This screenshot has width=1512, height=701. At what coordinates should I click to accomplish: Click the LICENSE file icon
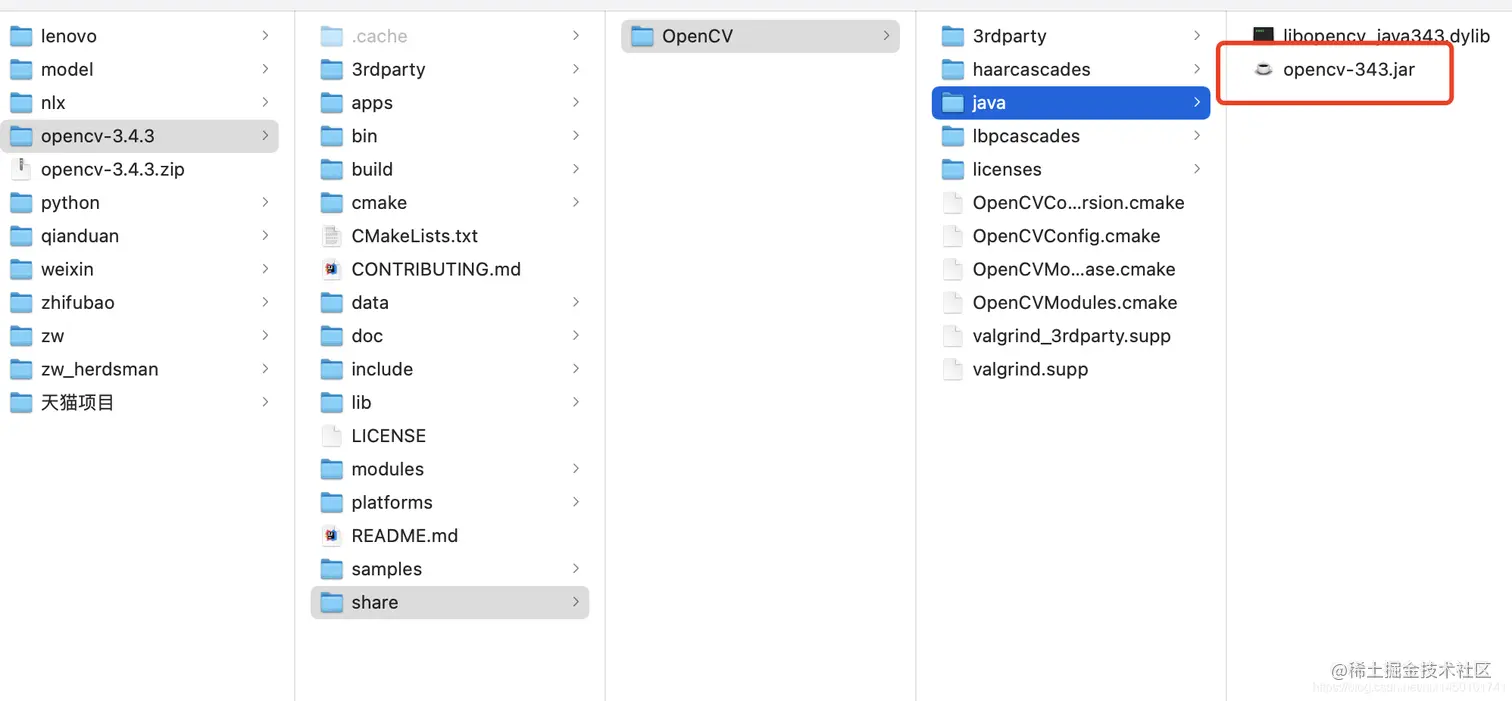point(332,436)
